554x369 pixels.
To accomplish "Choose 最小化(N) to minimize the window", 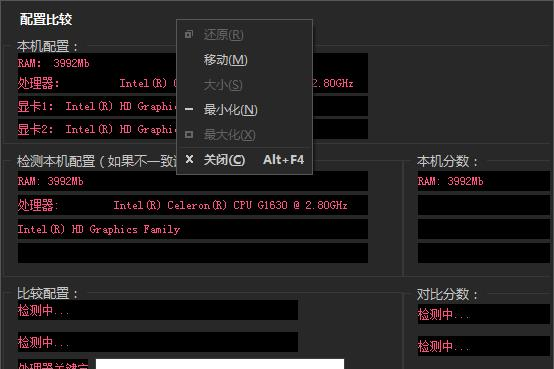I will (x=244, y=110).
